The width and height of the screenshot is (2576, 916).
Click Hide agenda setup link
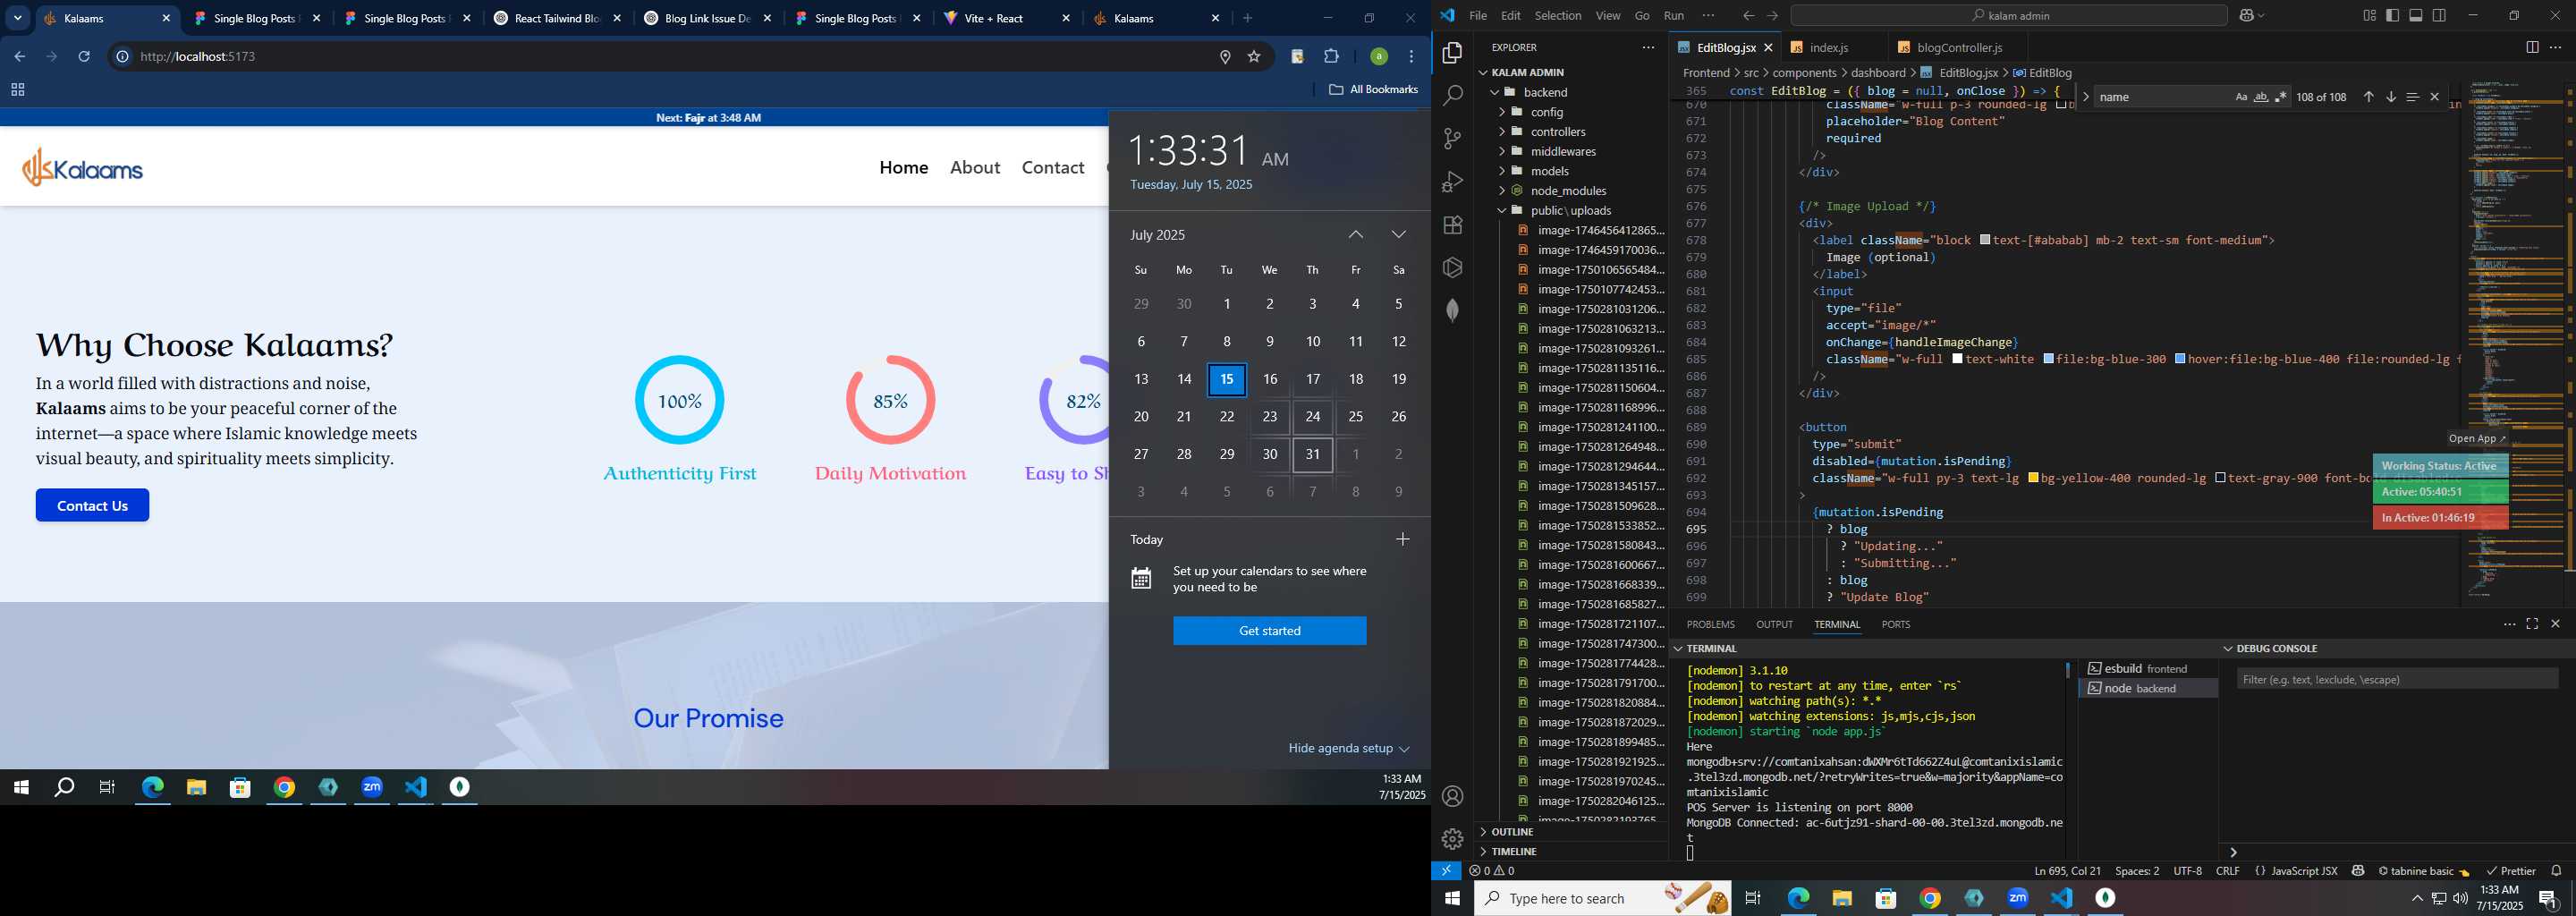click(1348, 749)
